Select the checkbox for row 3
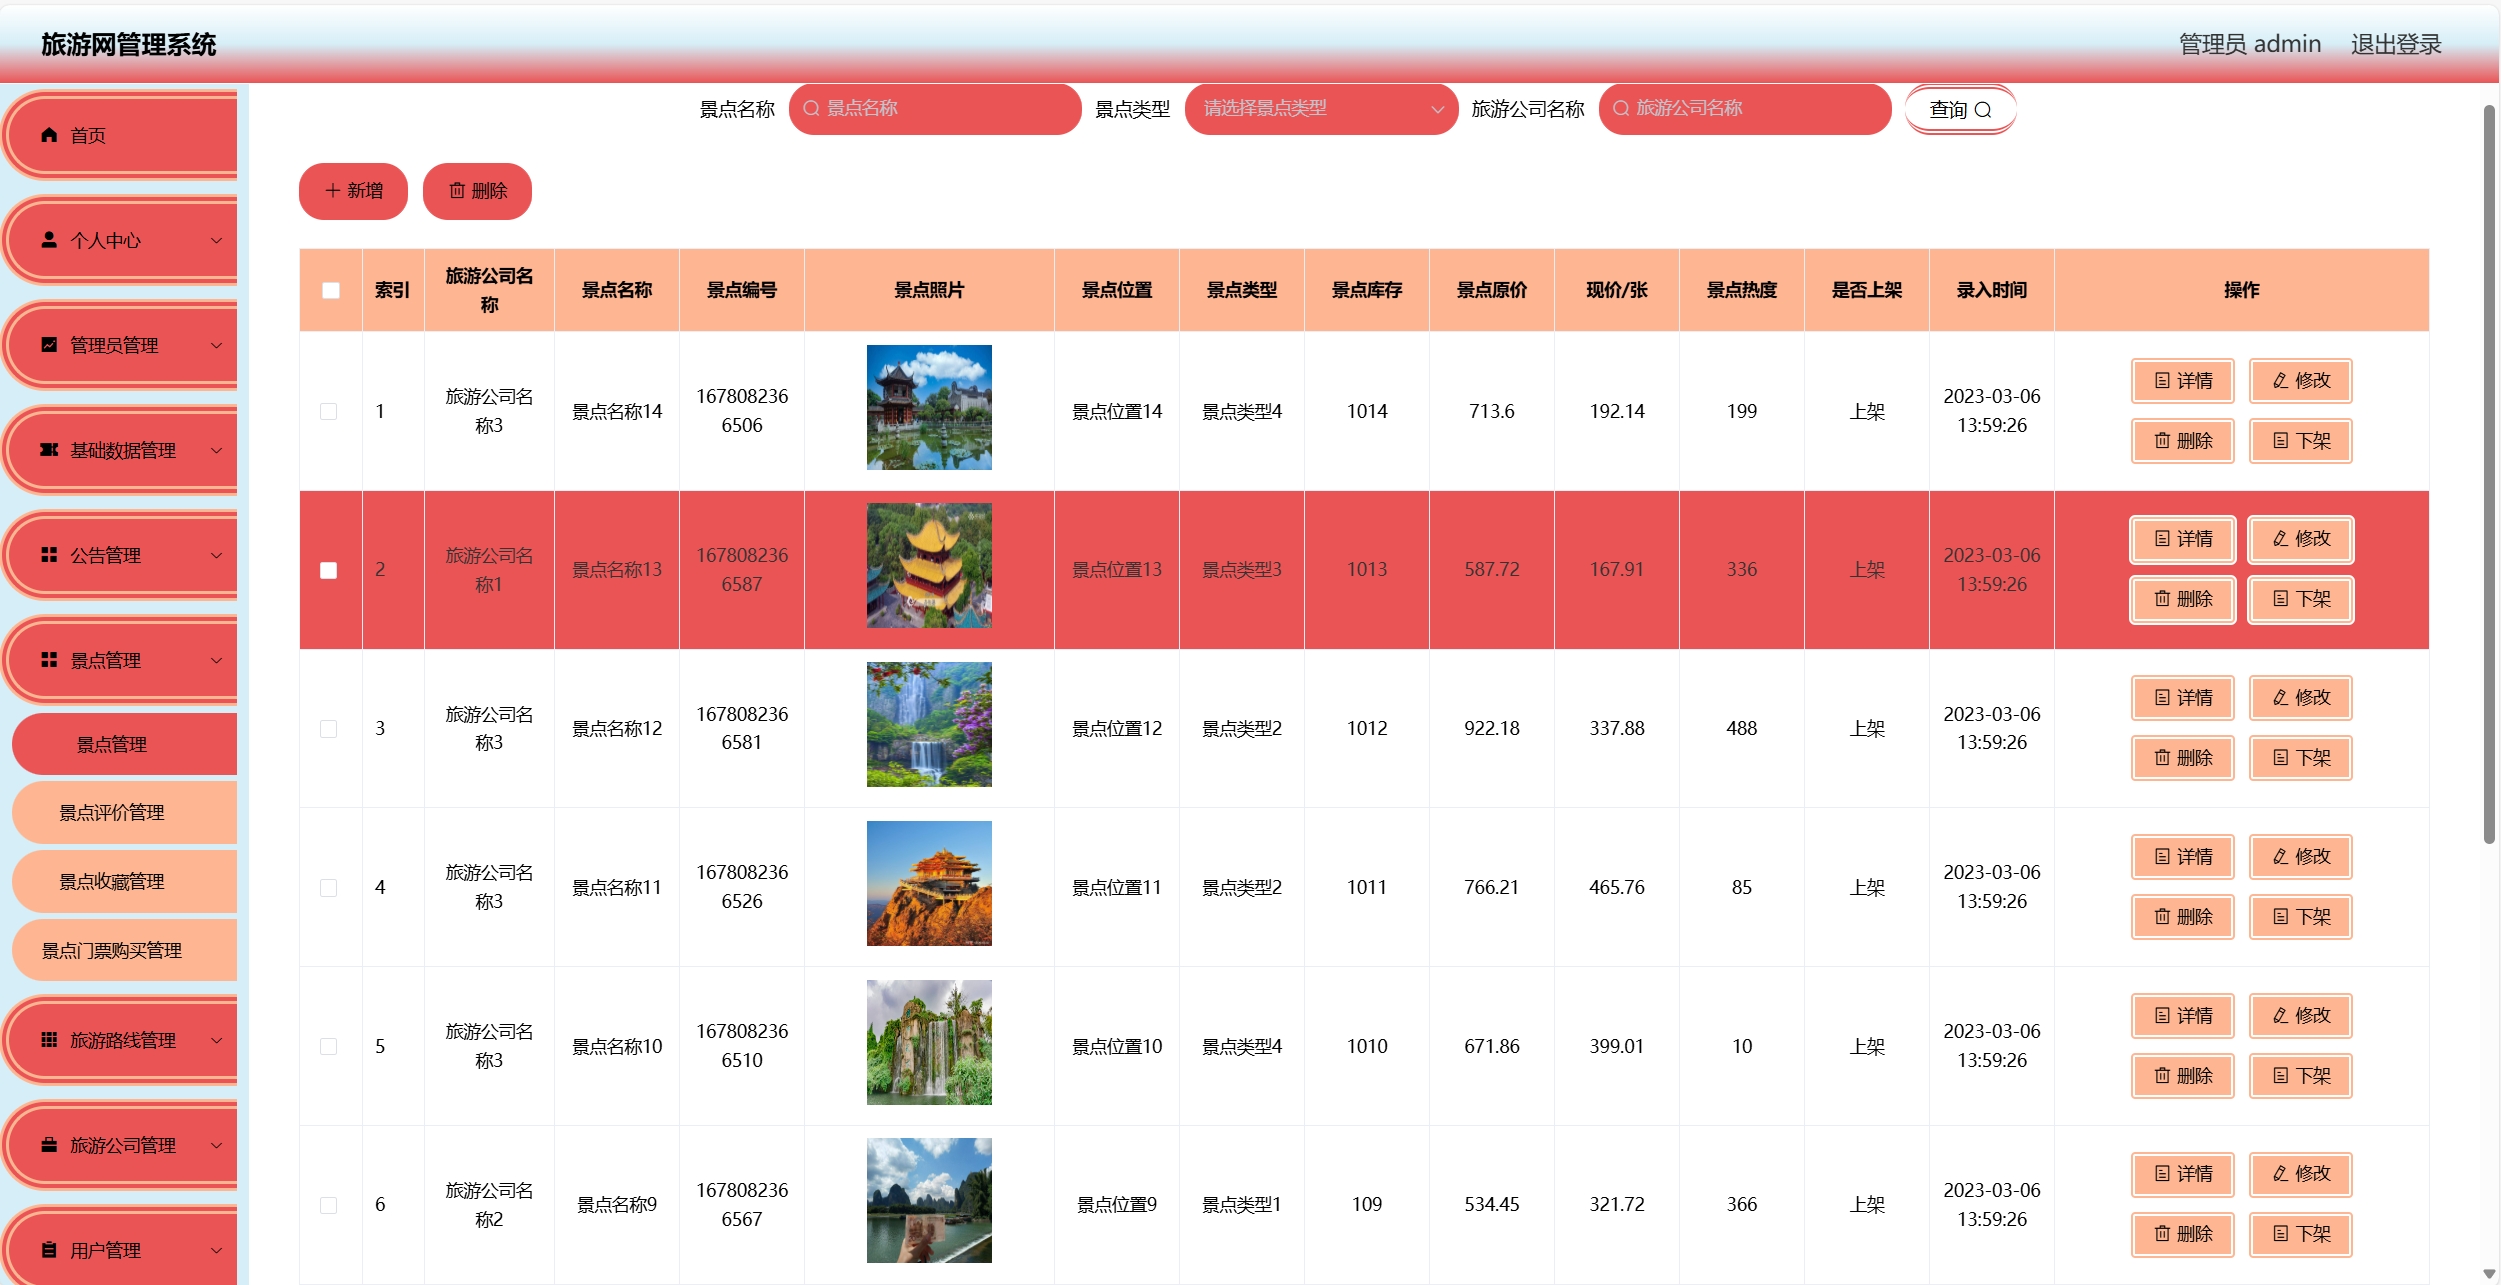 tap(329, 729)
